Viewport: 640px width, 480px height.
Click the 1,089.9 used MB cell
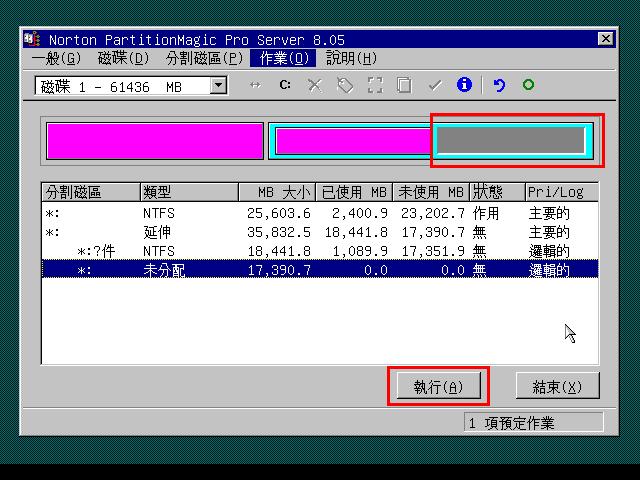click(360, 251)
